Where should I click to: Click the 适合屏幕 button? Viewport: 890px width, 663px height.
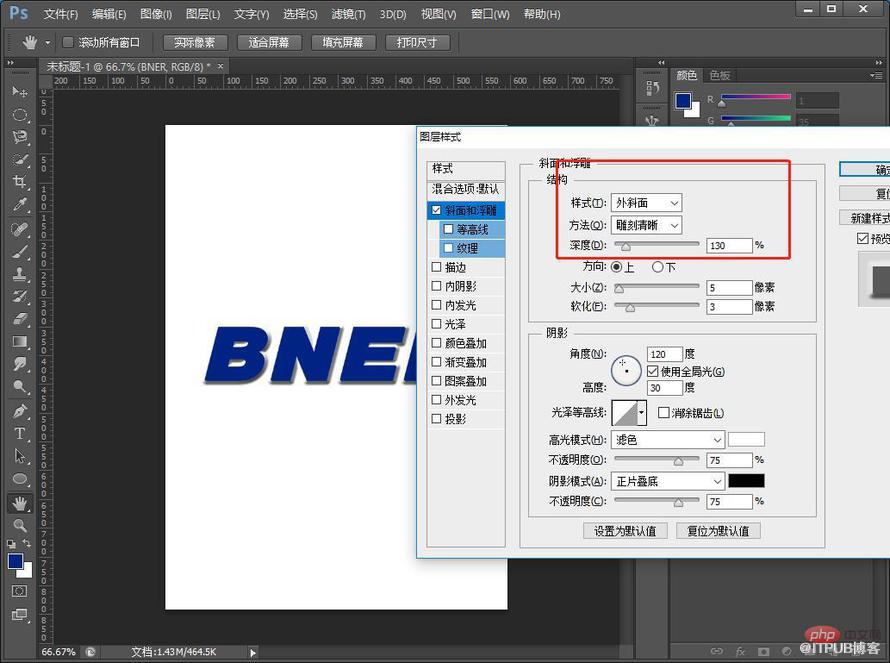268,43
